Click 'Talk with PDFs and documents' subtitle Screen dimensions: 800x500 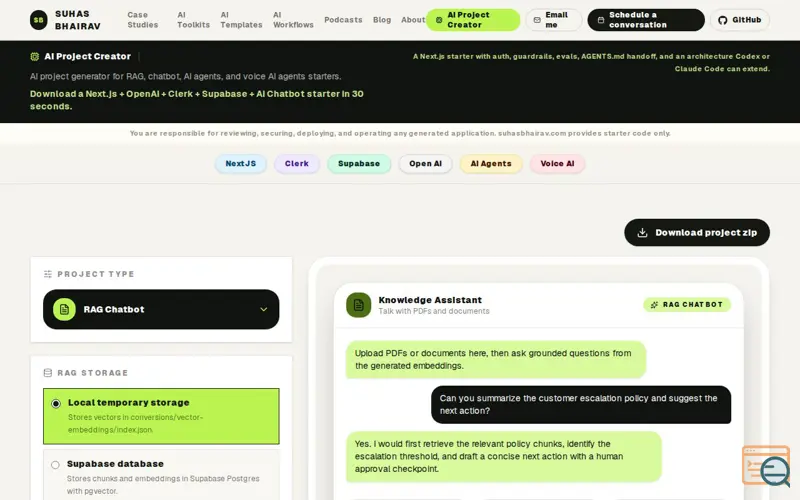[x=434, y=311]
